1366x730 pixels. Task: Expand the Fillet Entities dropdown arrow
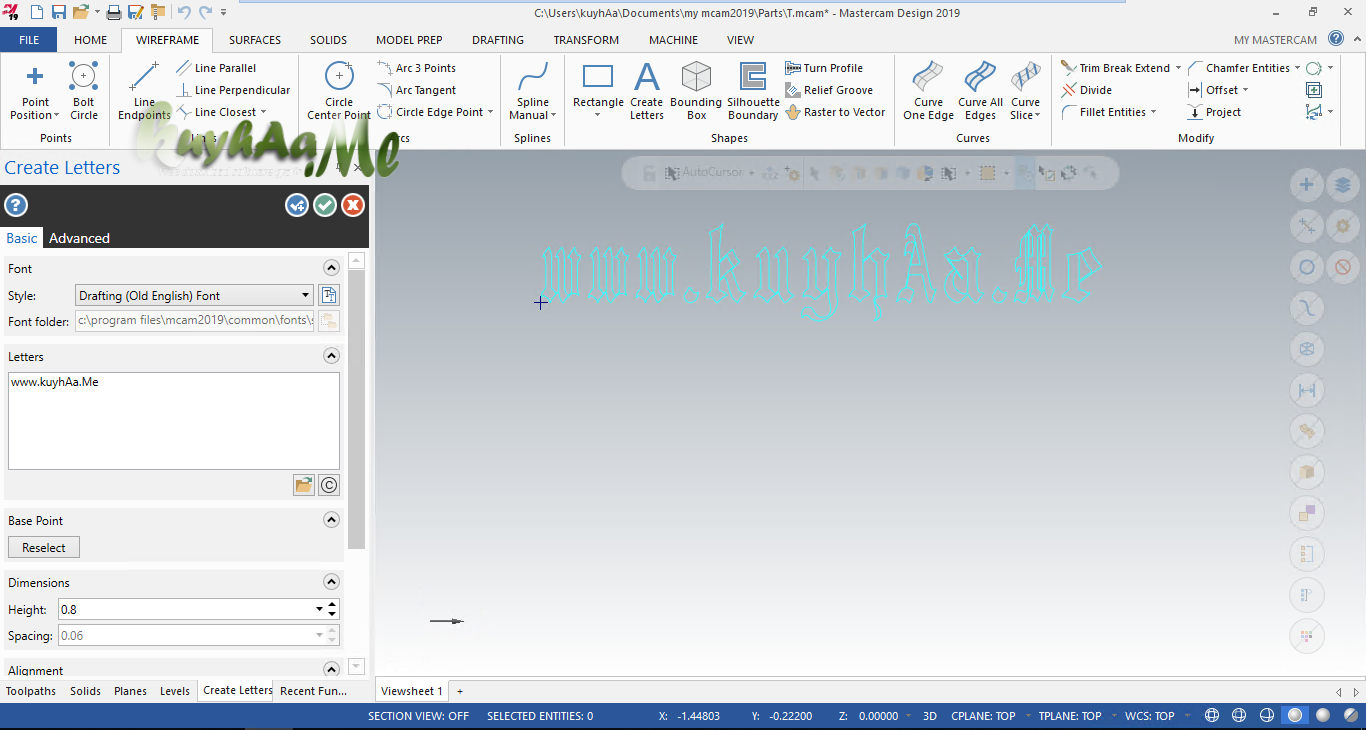1153,112
